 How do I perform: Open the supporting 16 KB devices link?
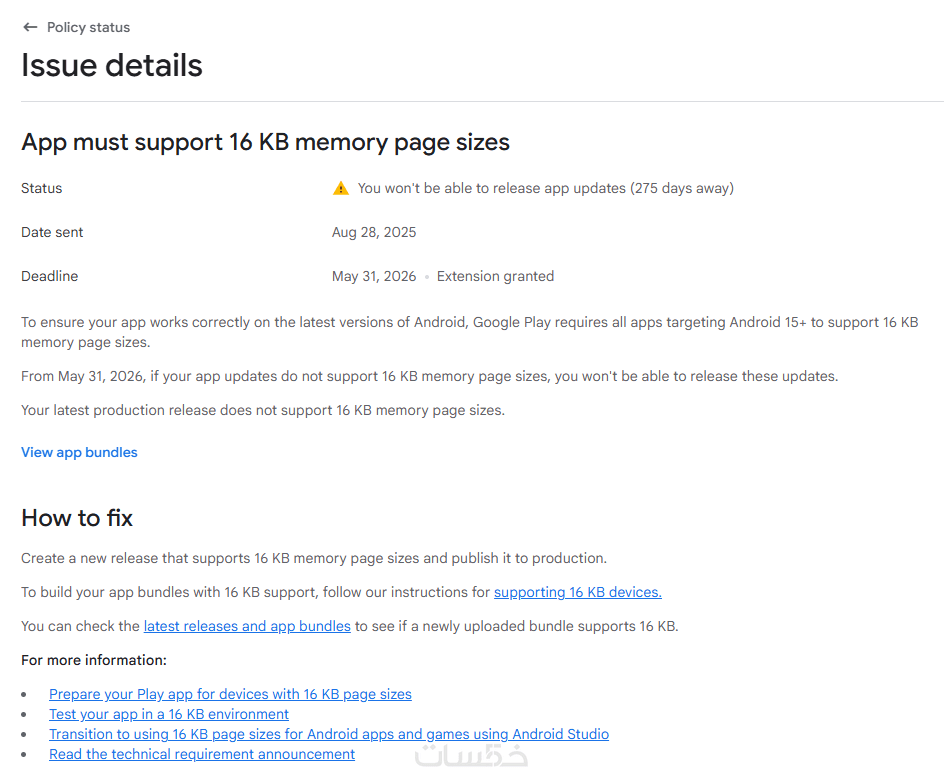click(x=577, y=592)
